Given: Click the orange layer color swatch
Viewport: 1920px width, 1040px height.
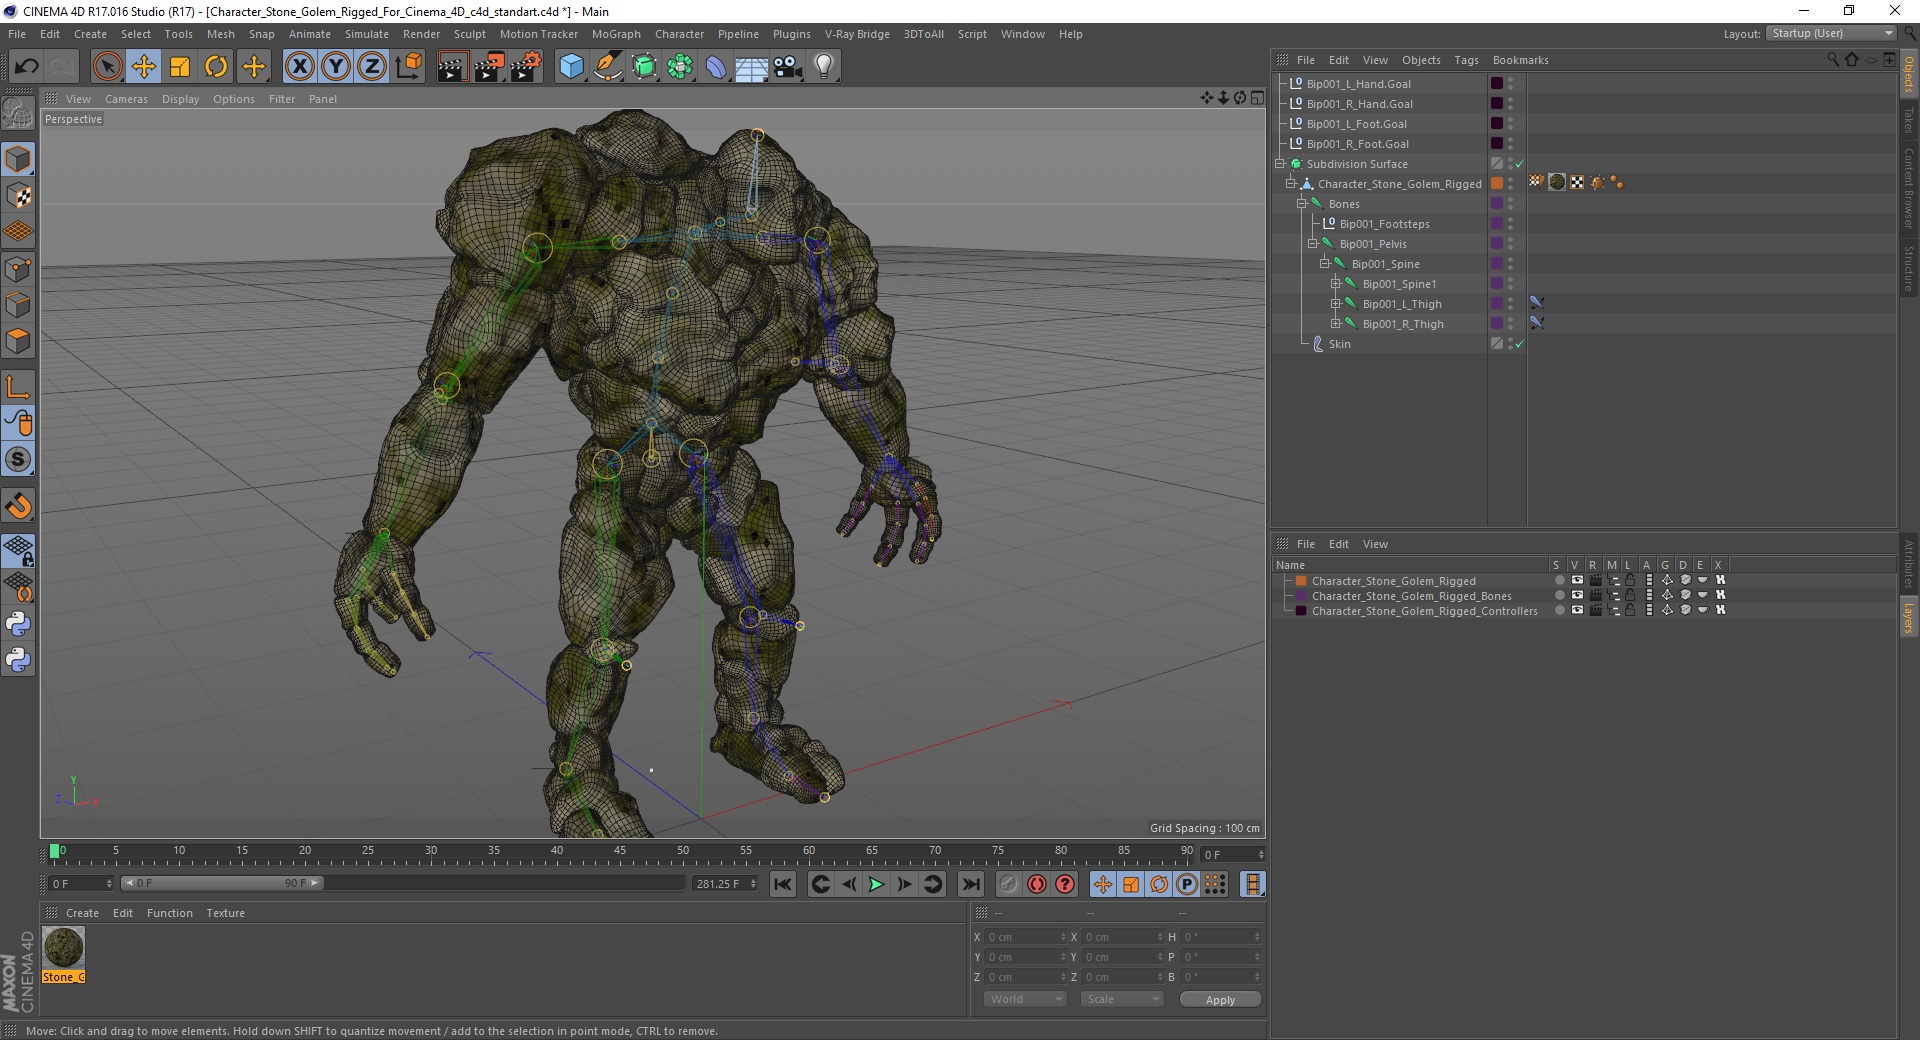Looking at the screenshot, I should pos(1301,581).
